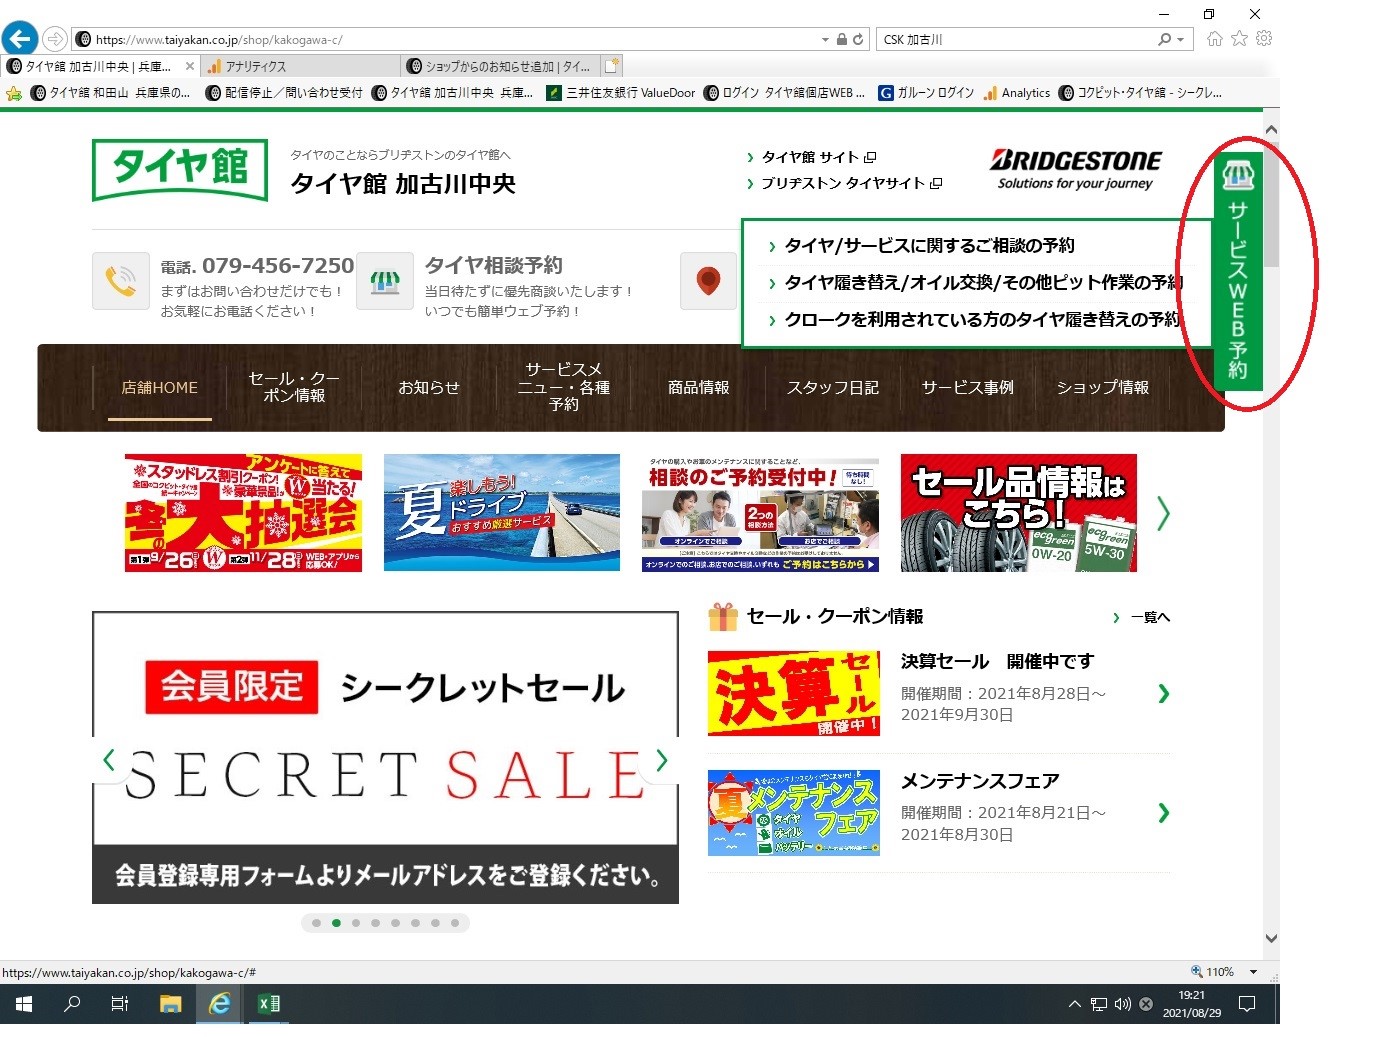Open ショップ情報 navigation item
This screenshot has height=1037, width=1383.
click(1103, 387)
